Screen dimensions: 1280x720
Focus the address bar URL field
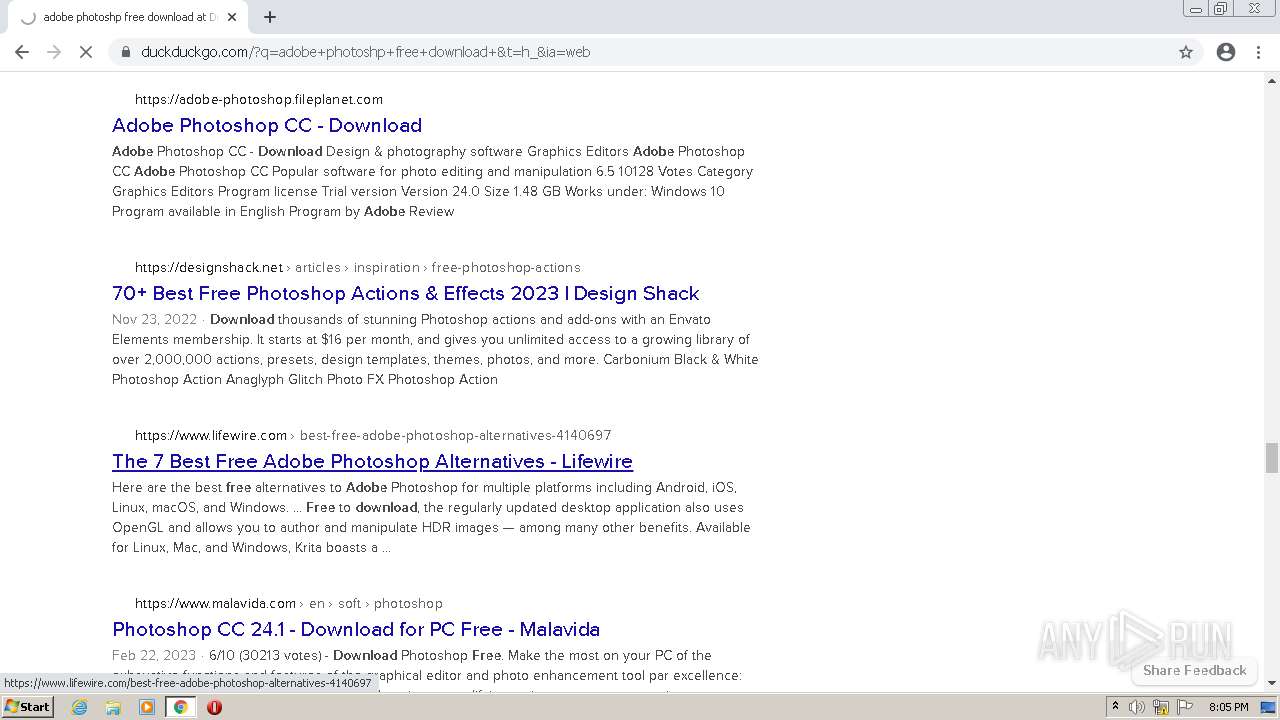click(640, 52)
